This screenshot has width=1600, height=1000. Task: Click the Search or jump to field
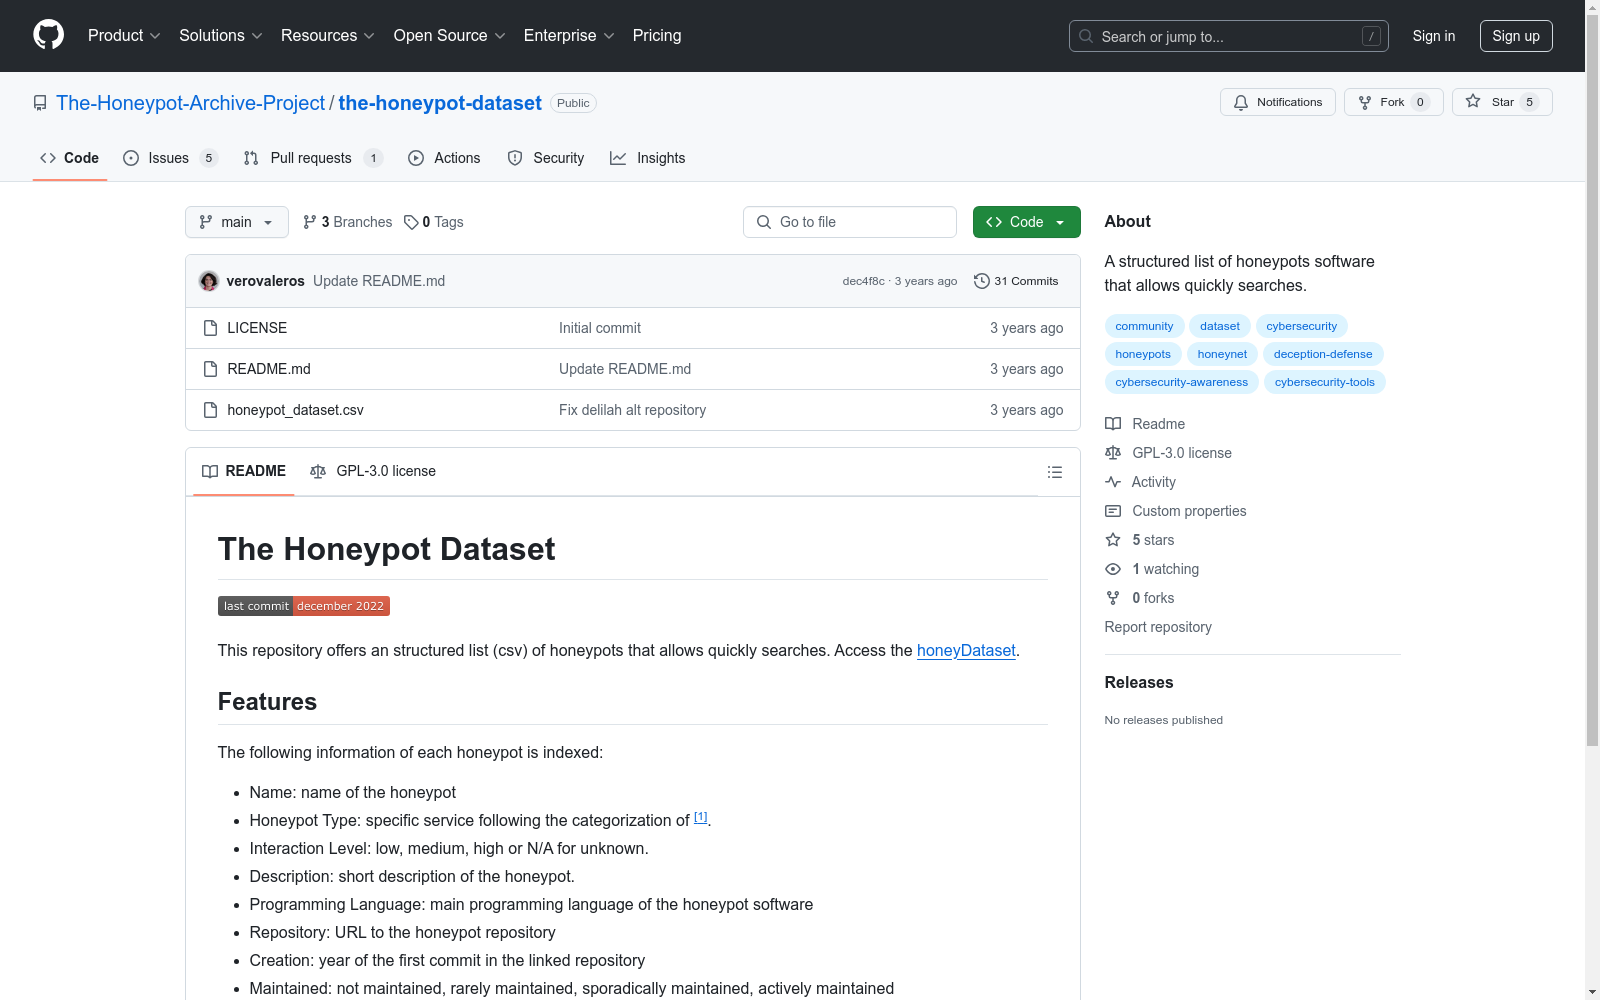click(x=1229, y=36)
